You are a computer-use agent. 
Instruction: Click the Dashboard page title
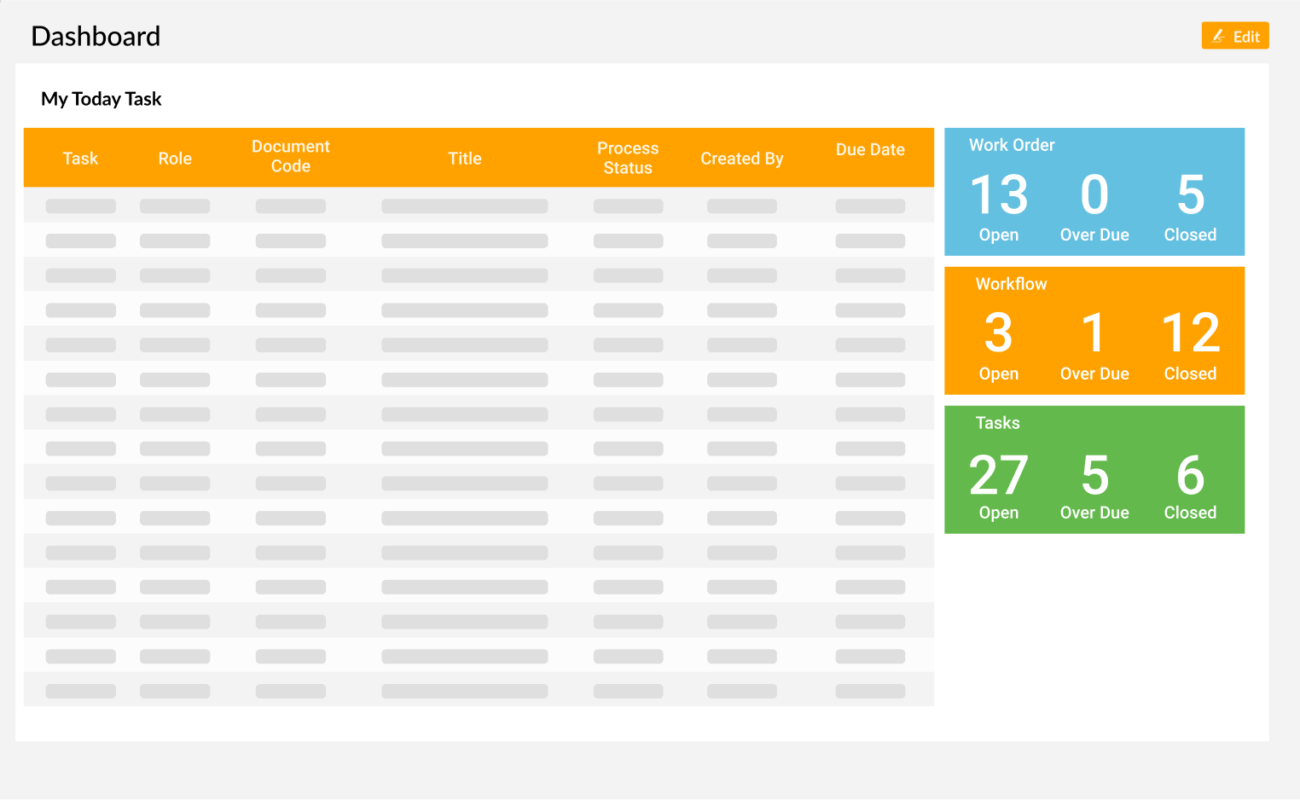[x=96, y=36]
